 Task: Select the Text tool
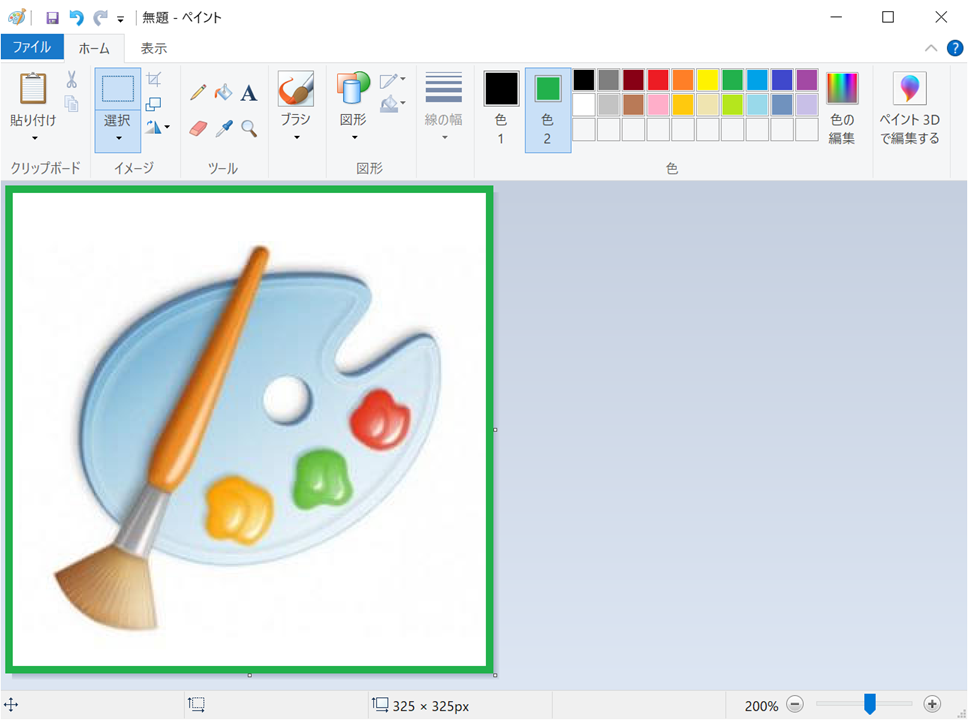point(249,93)
